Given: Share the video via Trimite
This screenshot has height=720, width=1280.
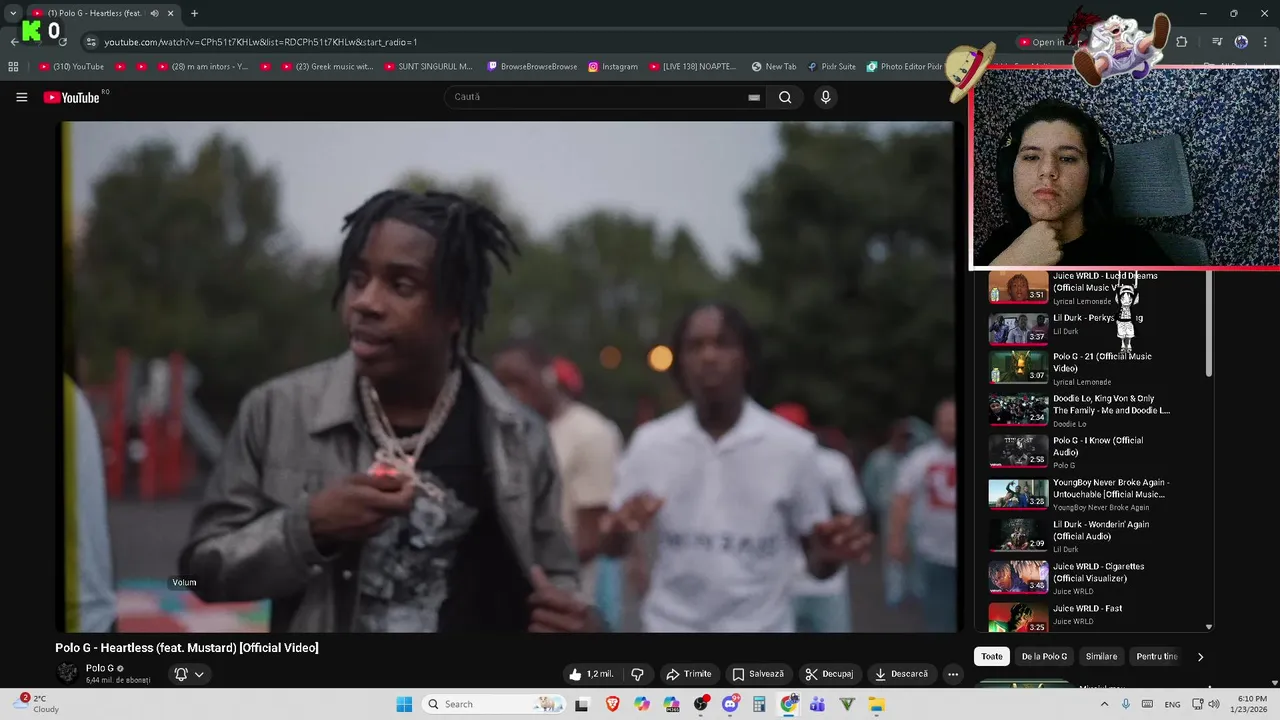Looking at the screenshot, I should point(689,674).
